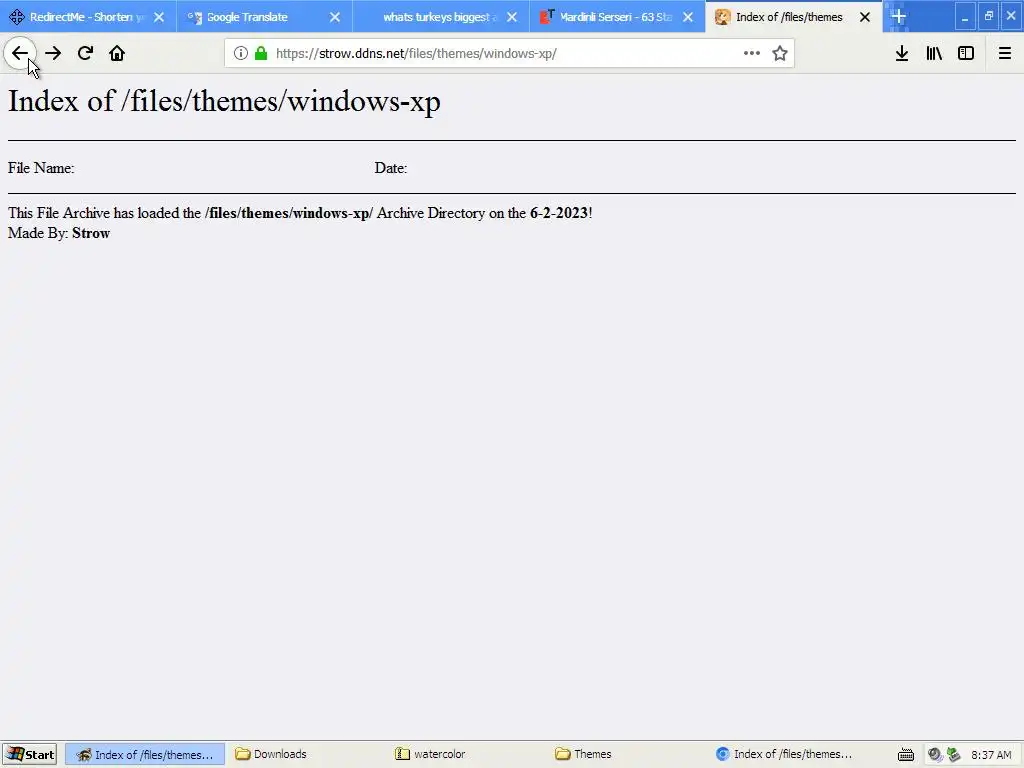Viewport: 1024px width, 768px height.
Task: Close the whats turkeys biggest tab
Action: [512, 17]
